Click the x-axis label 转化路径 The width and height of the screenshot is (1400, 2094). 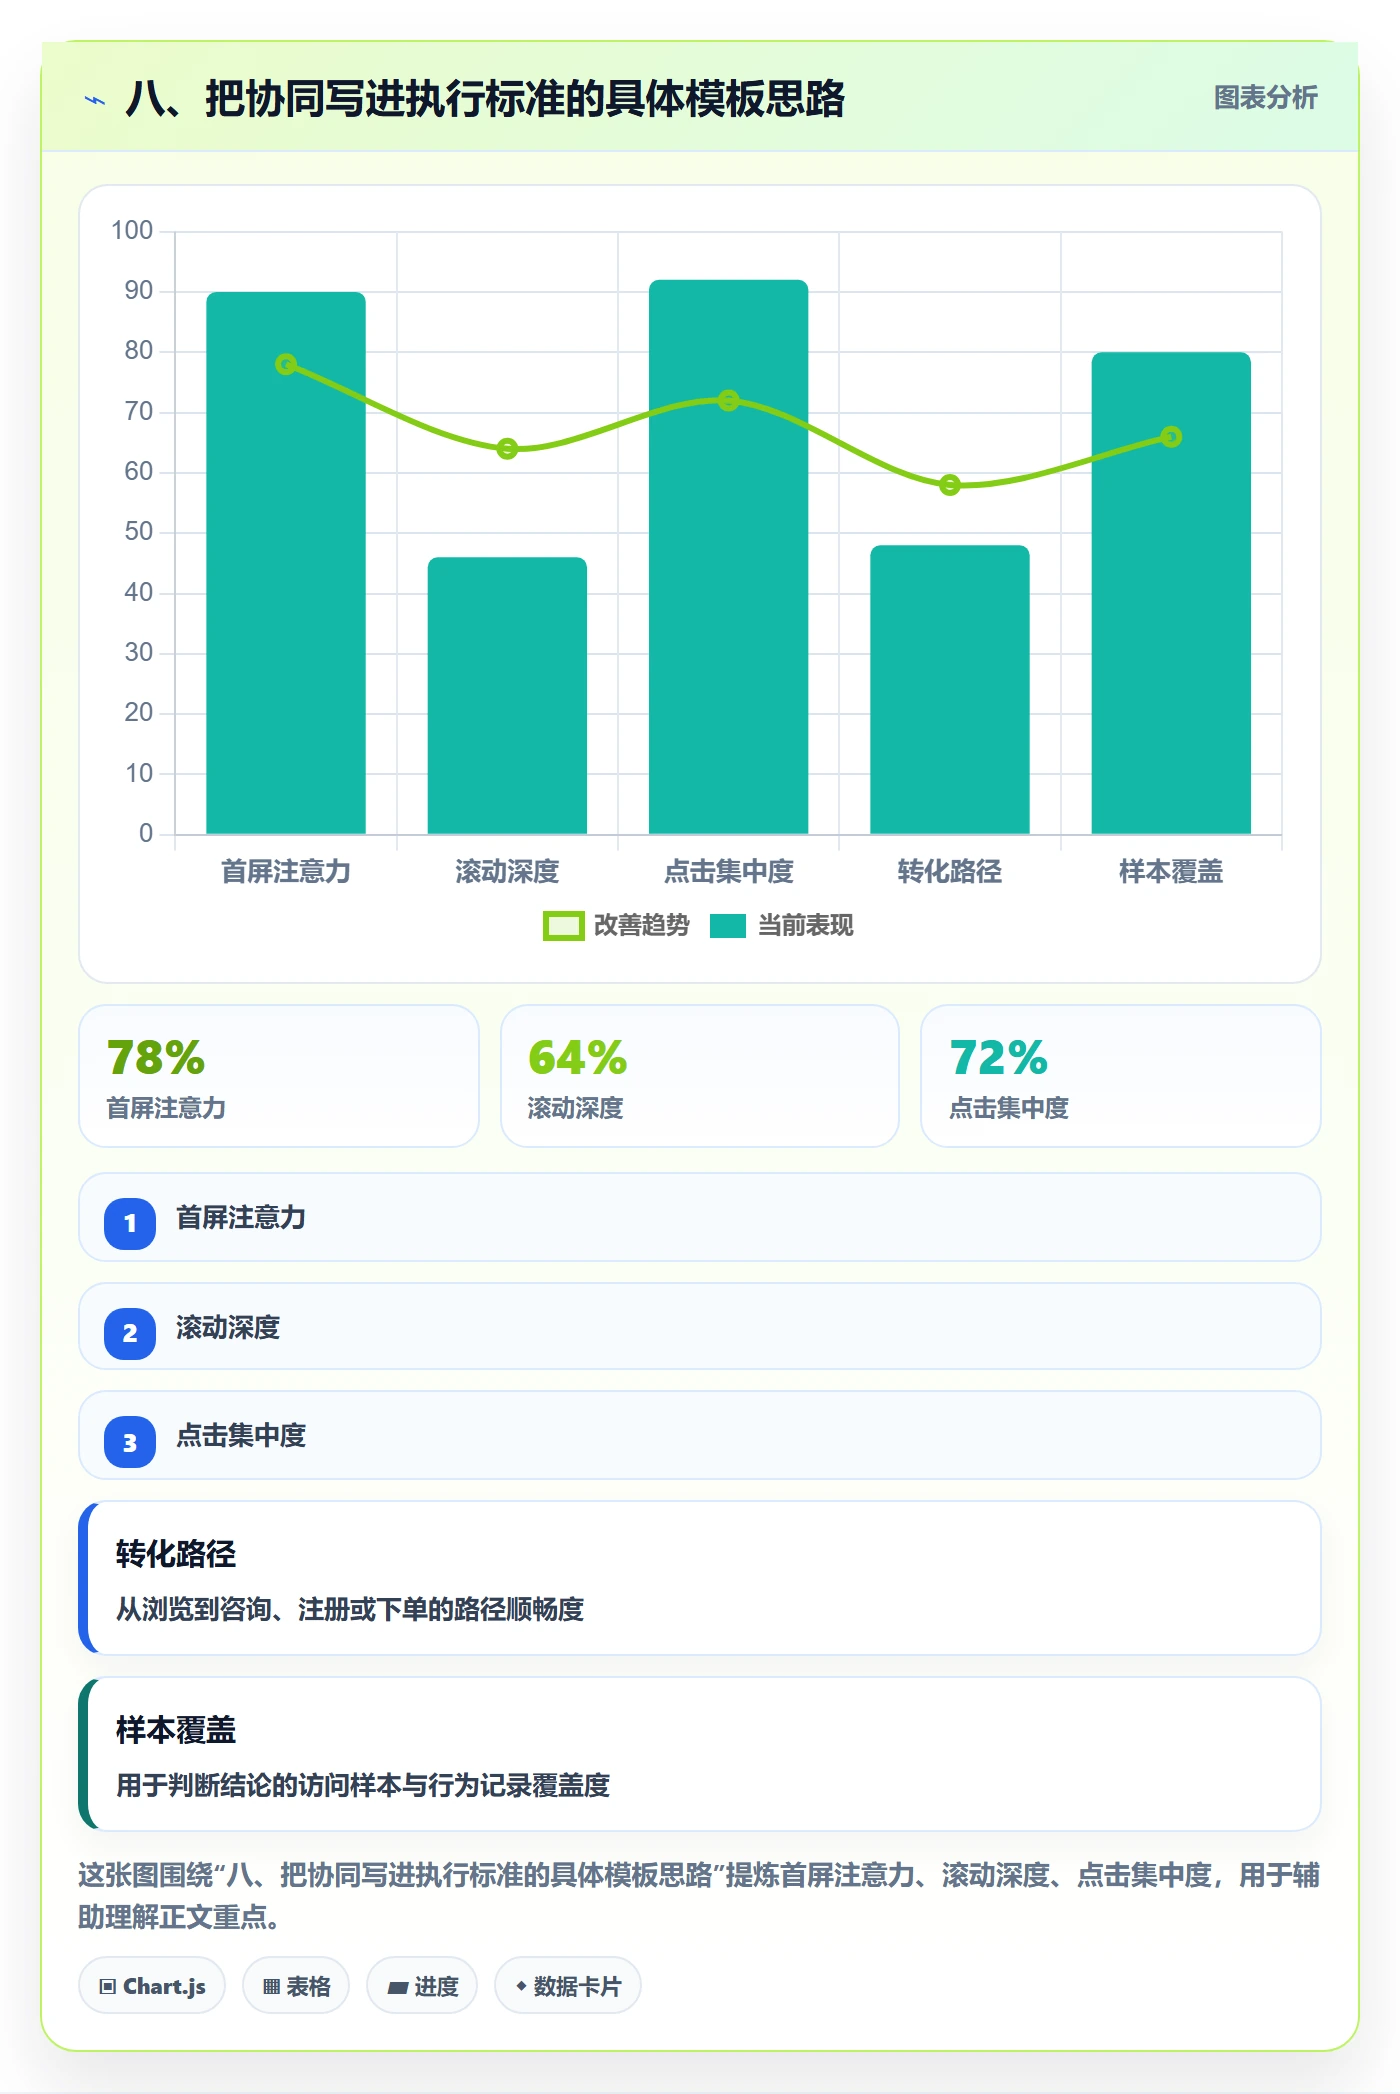(x=950, y=872)
